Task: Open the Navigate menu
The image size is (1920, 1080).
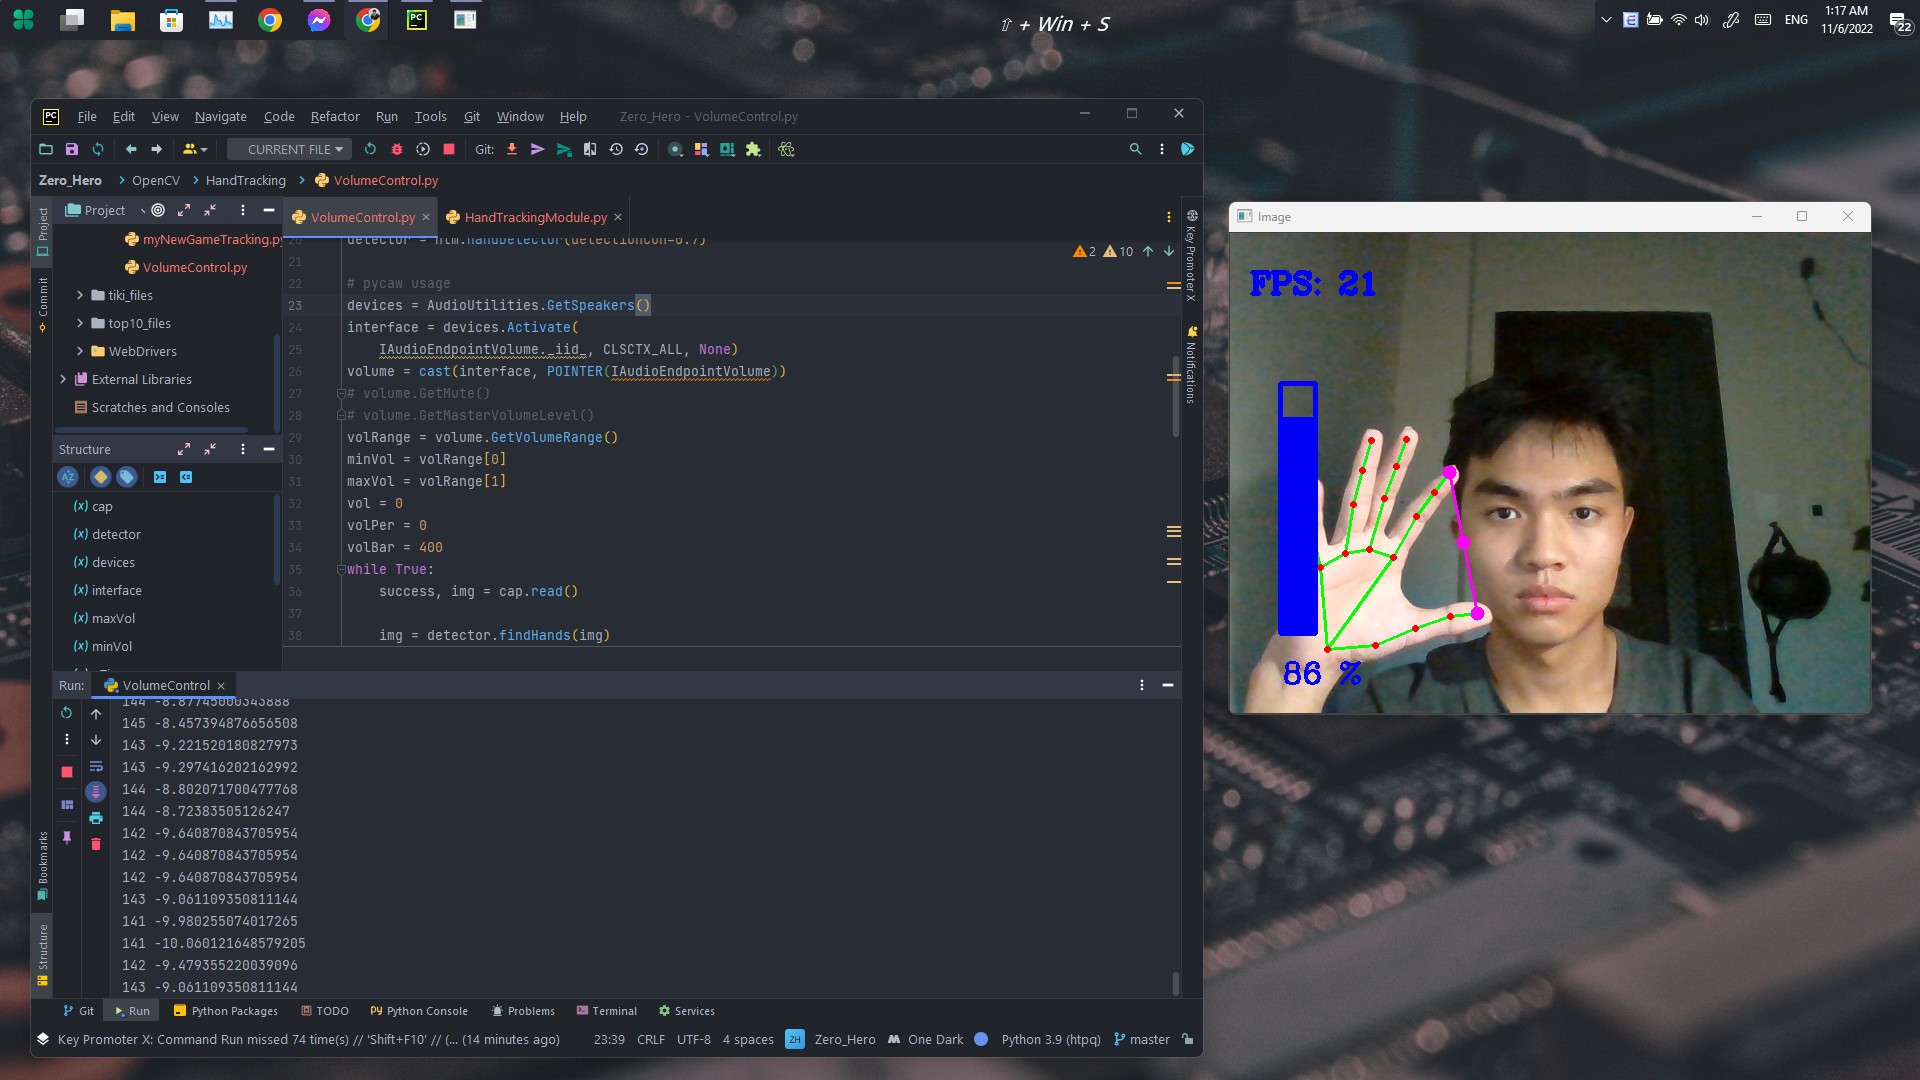Action: [x=220, y=116]
